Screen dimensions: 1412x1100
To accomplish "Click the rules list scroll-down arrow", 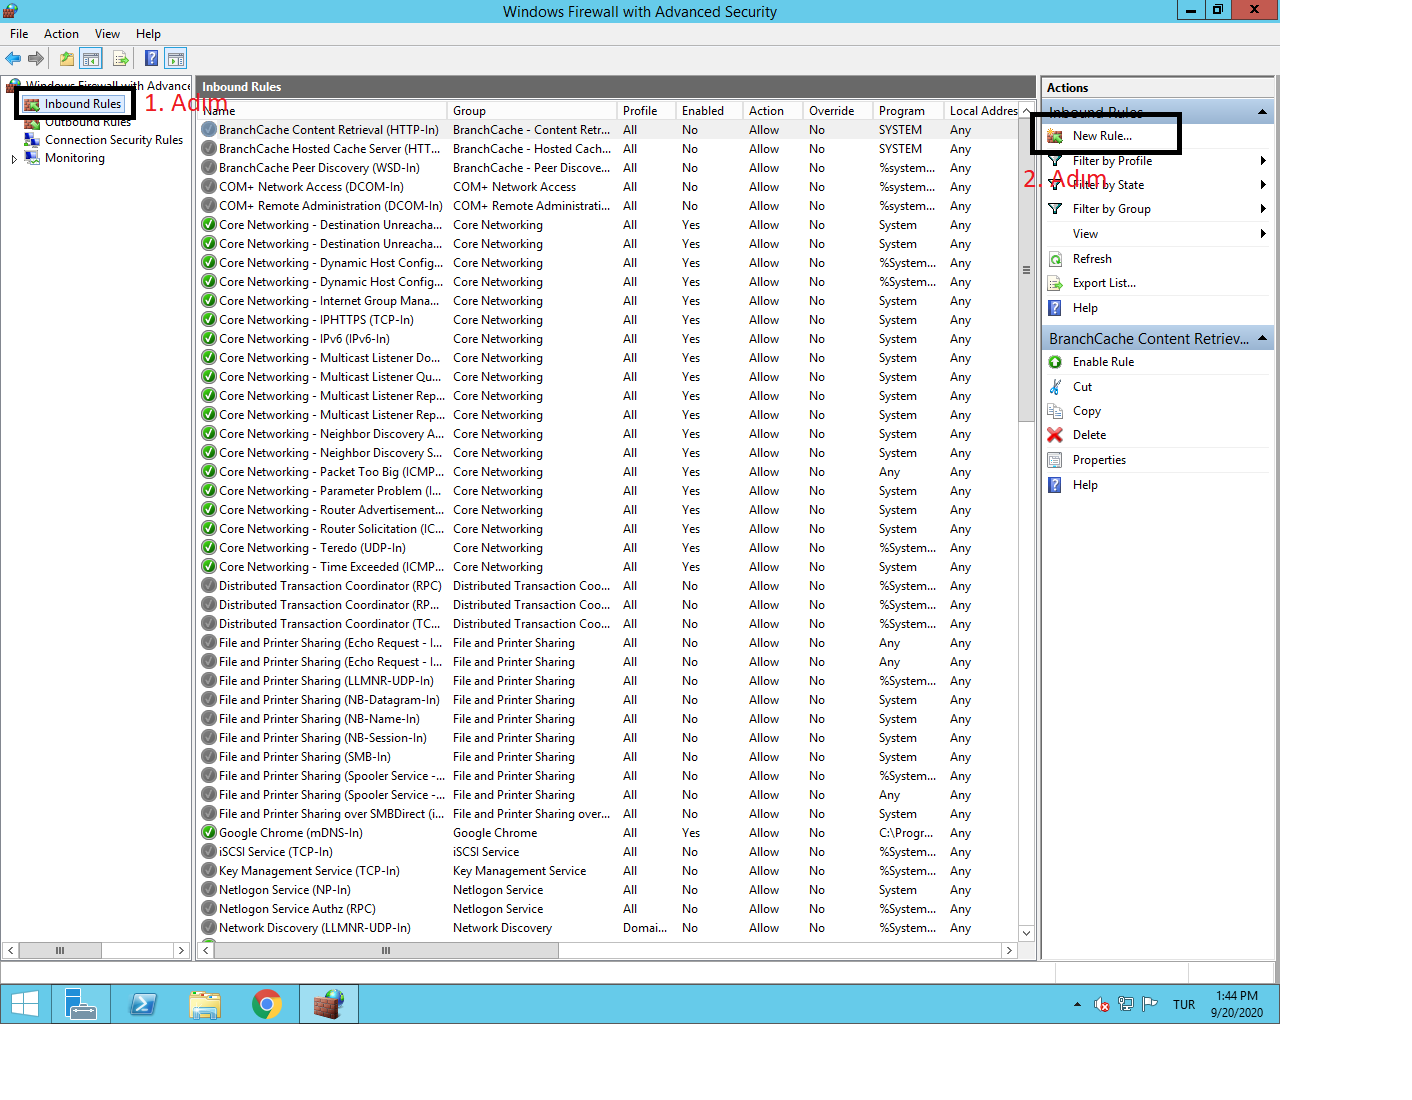I will point(1026,933).
